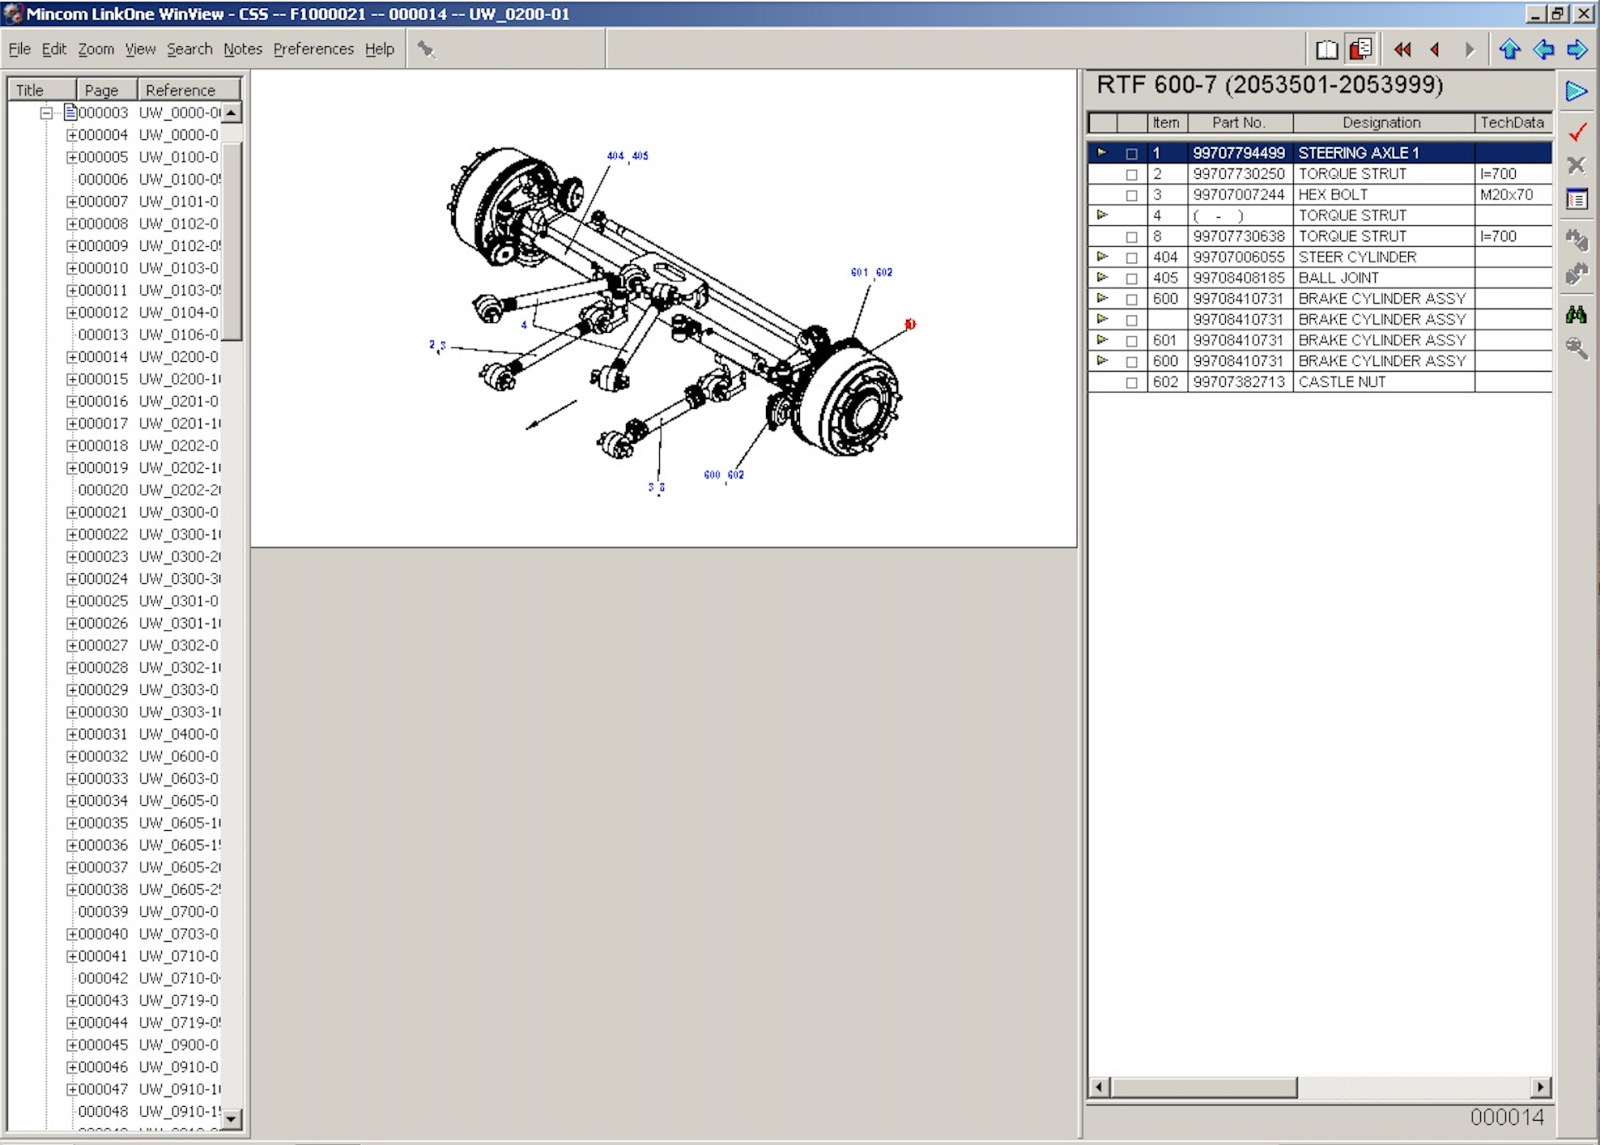This screenshot has height=1145, width=1600.
Task: Click the blue right arrow icon
Action: pyautogui.click(x=1577, y=49)
